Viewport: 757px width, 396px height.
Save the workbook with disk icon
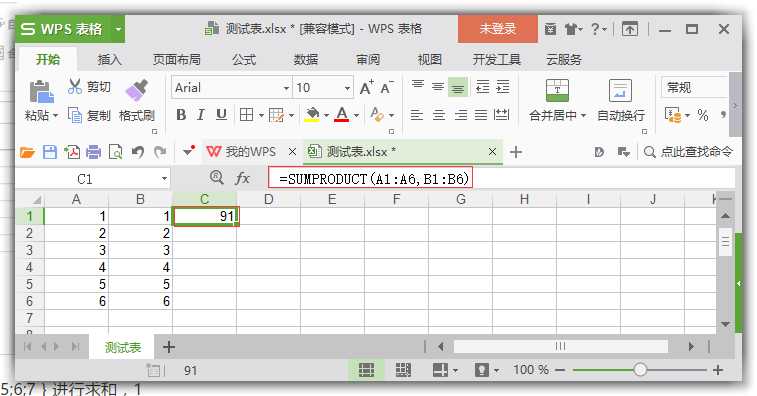tap(50, 153)
